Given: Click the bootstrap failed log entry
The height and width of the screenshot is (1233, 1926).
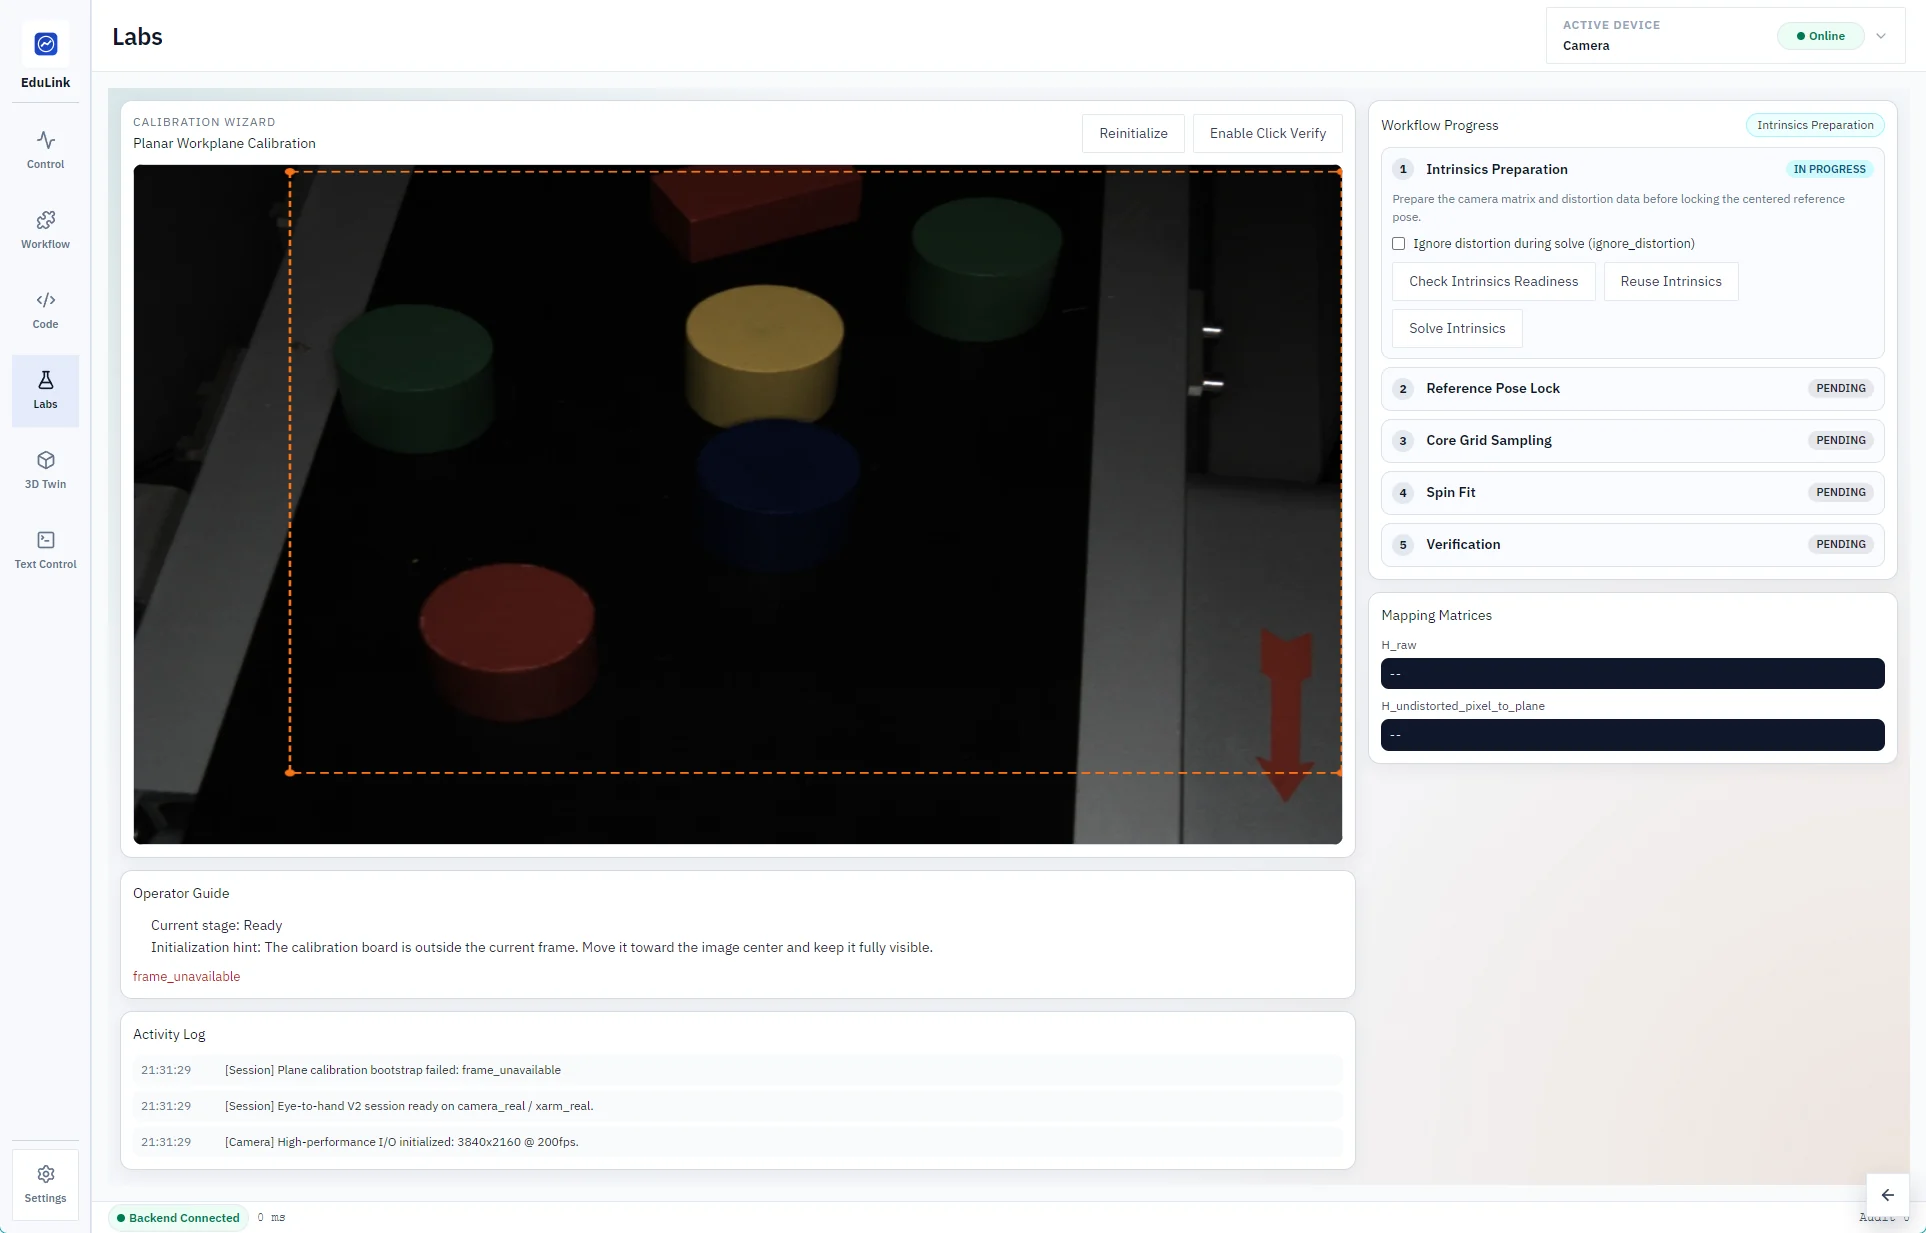Looking at the screenshot, I should (738, 1070).
